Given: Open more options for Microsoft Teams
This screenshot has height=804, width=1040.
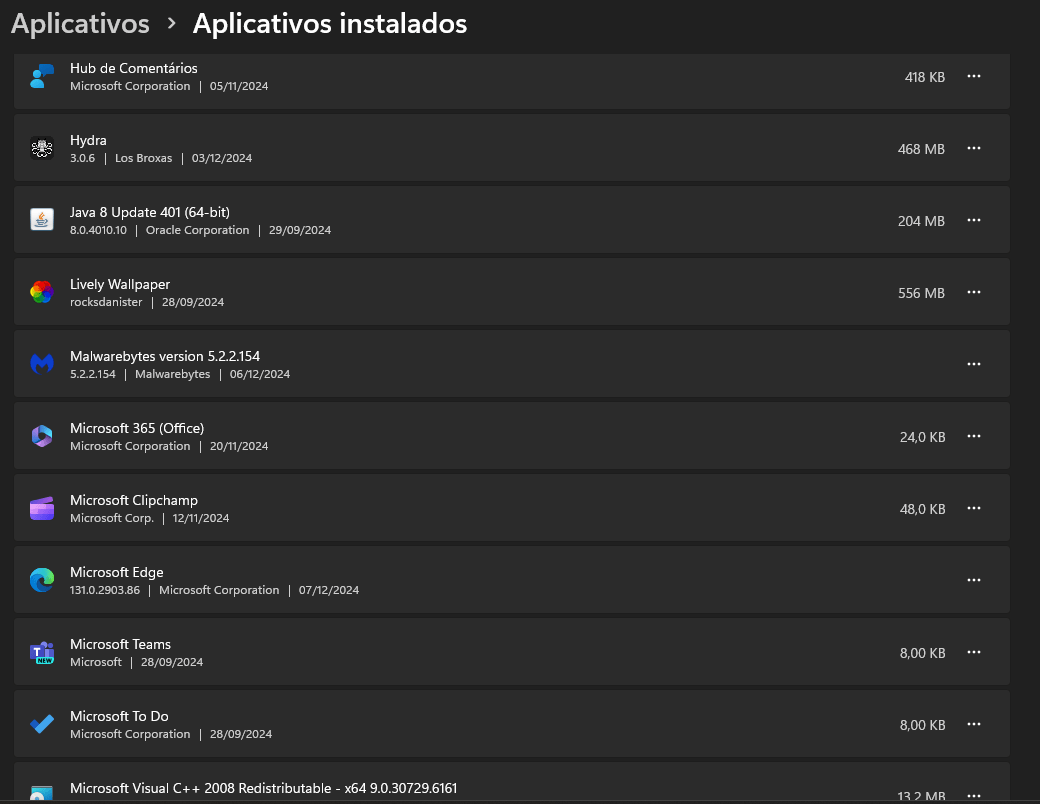Looking at the screenshot, I should click(x=974, y=652).
